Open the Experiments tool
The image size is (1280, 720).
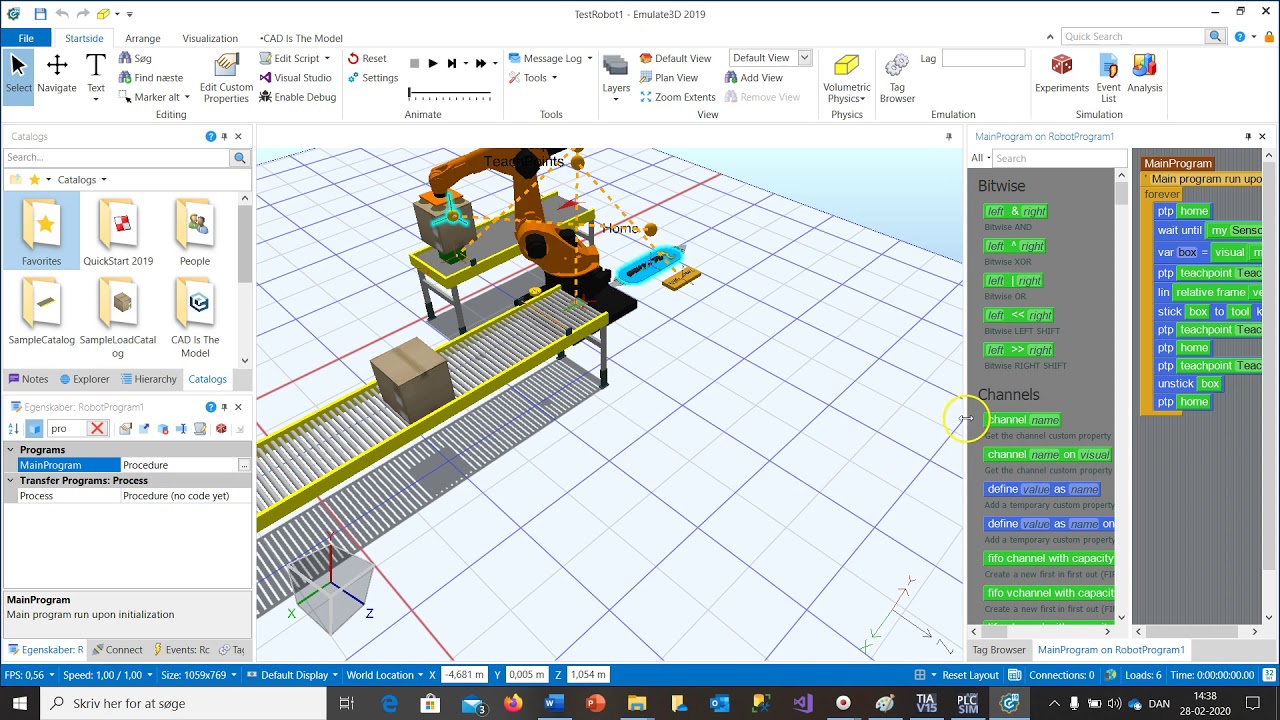(1062, 73)
